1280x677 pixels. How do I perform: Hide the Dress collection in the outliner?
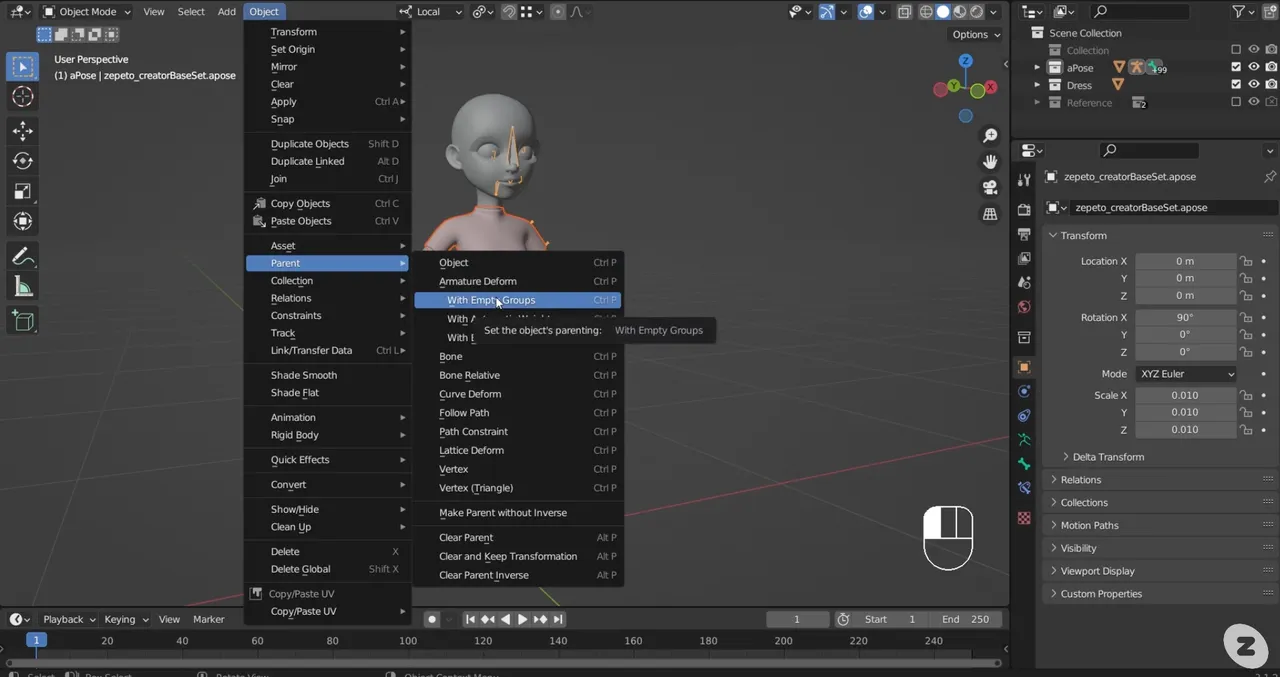(x=1253, y=85)
